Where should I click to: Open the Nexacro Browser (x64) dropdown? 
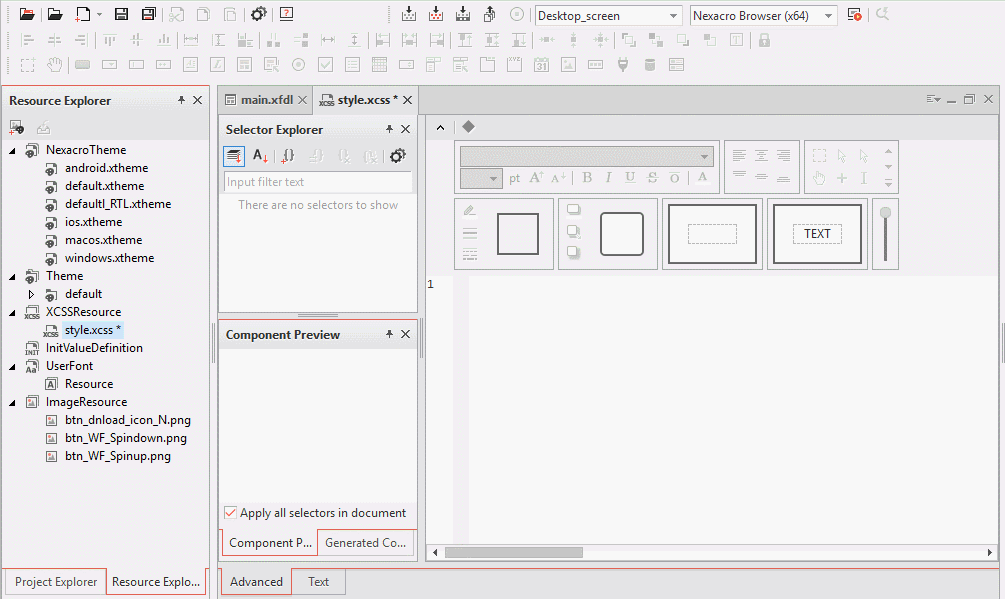click(x=764, y=16)
